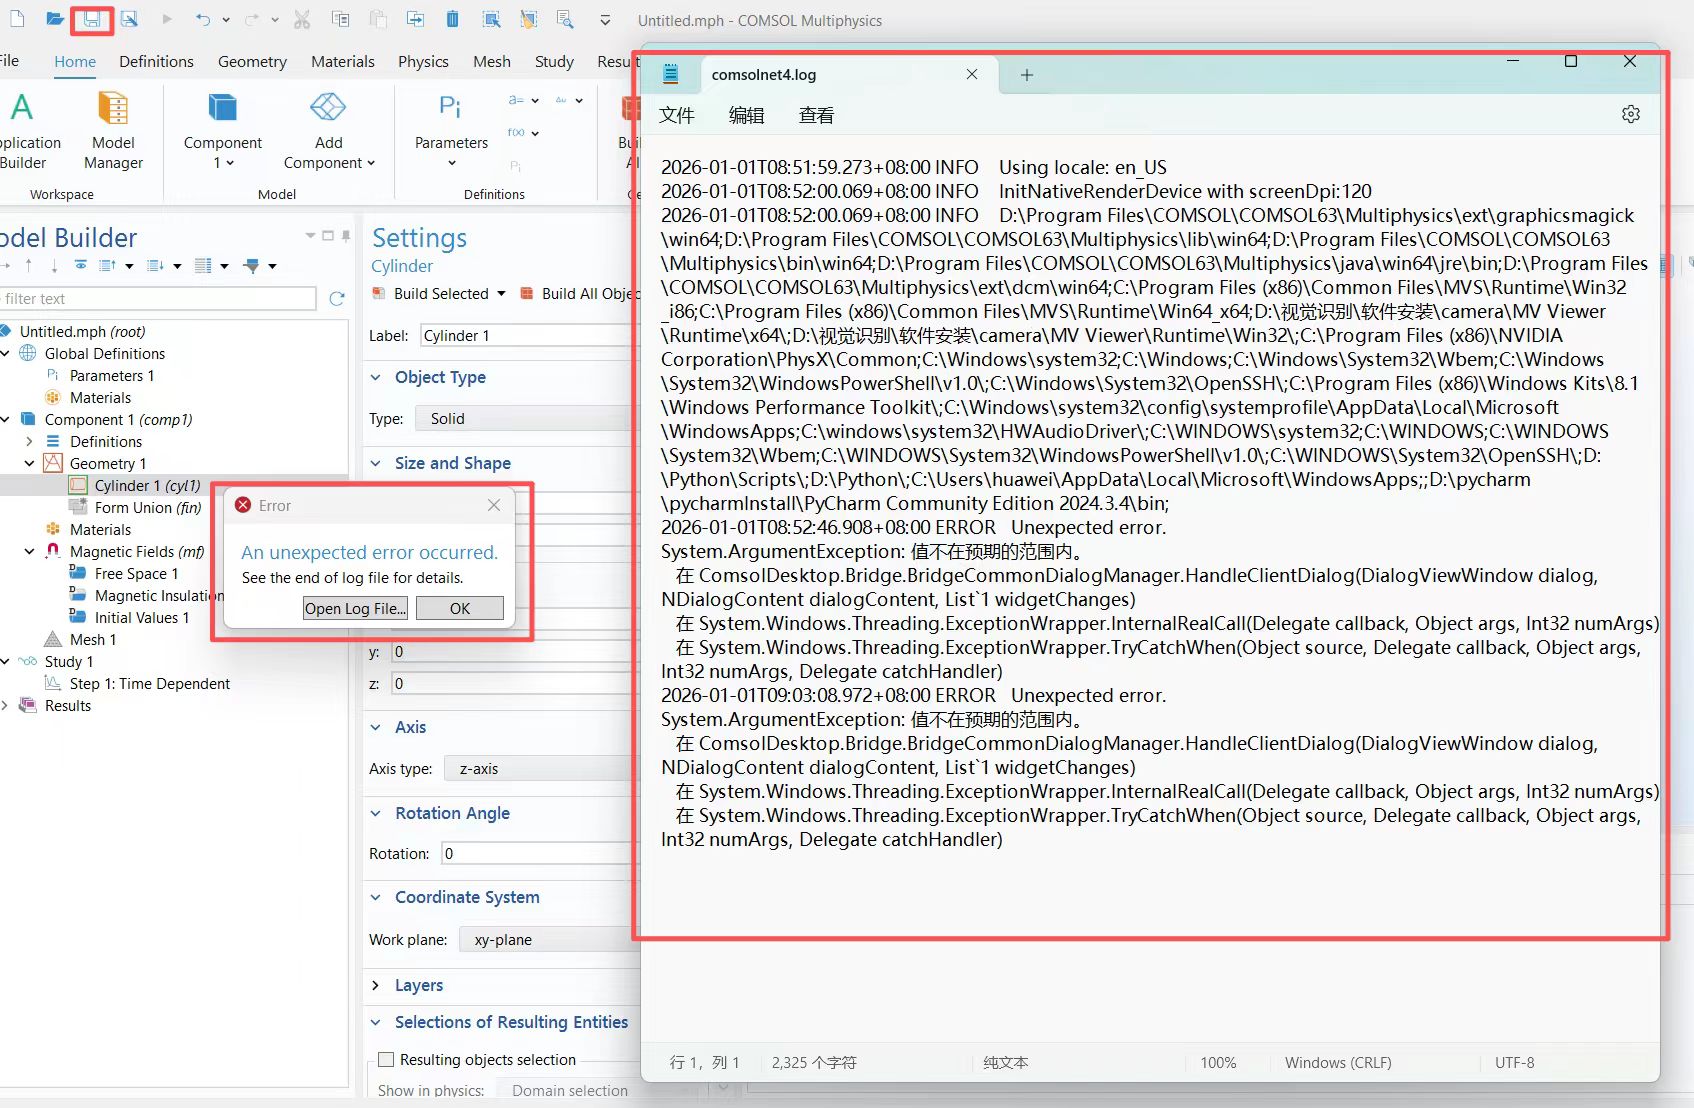Screen dimensions: 1694x1108
Task: Select Magnetic Fields (mf) node
Action: click(136, 551)
